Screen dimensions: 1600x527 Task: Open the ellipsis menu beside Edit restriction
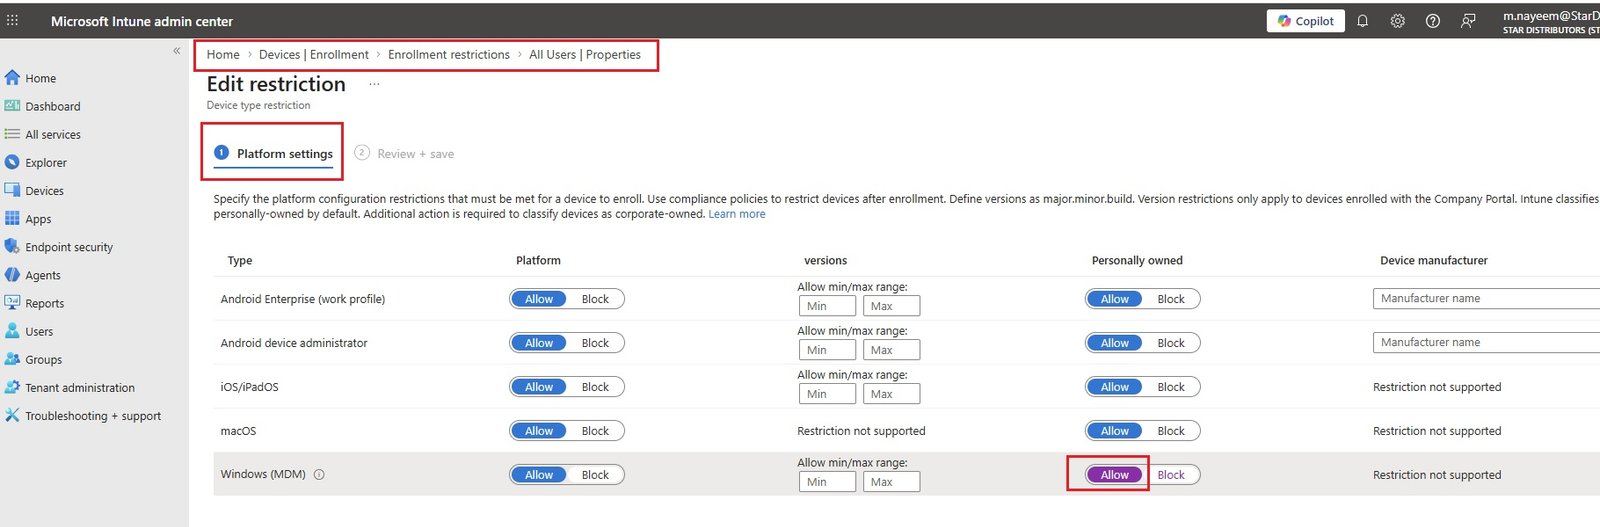tap(374, 84)
